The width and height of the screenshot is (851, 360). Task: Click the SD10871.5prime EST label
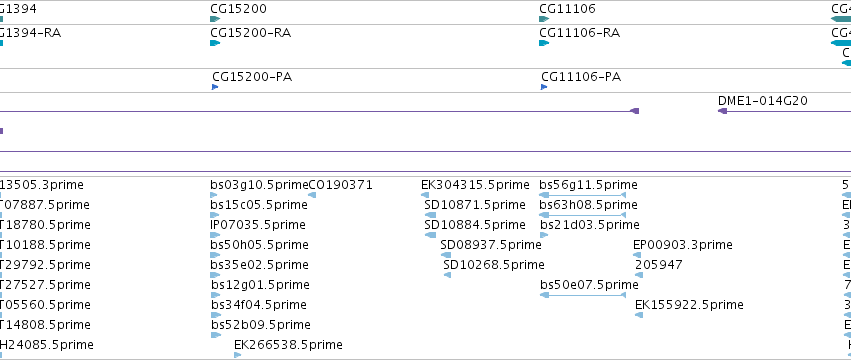coord(475,205)
